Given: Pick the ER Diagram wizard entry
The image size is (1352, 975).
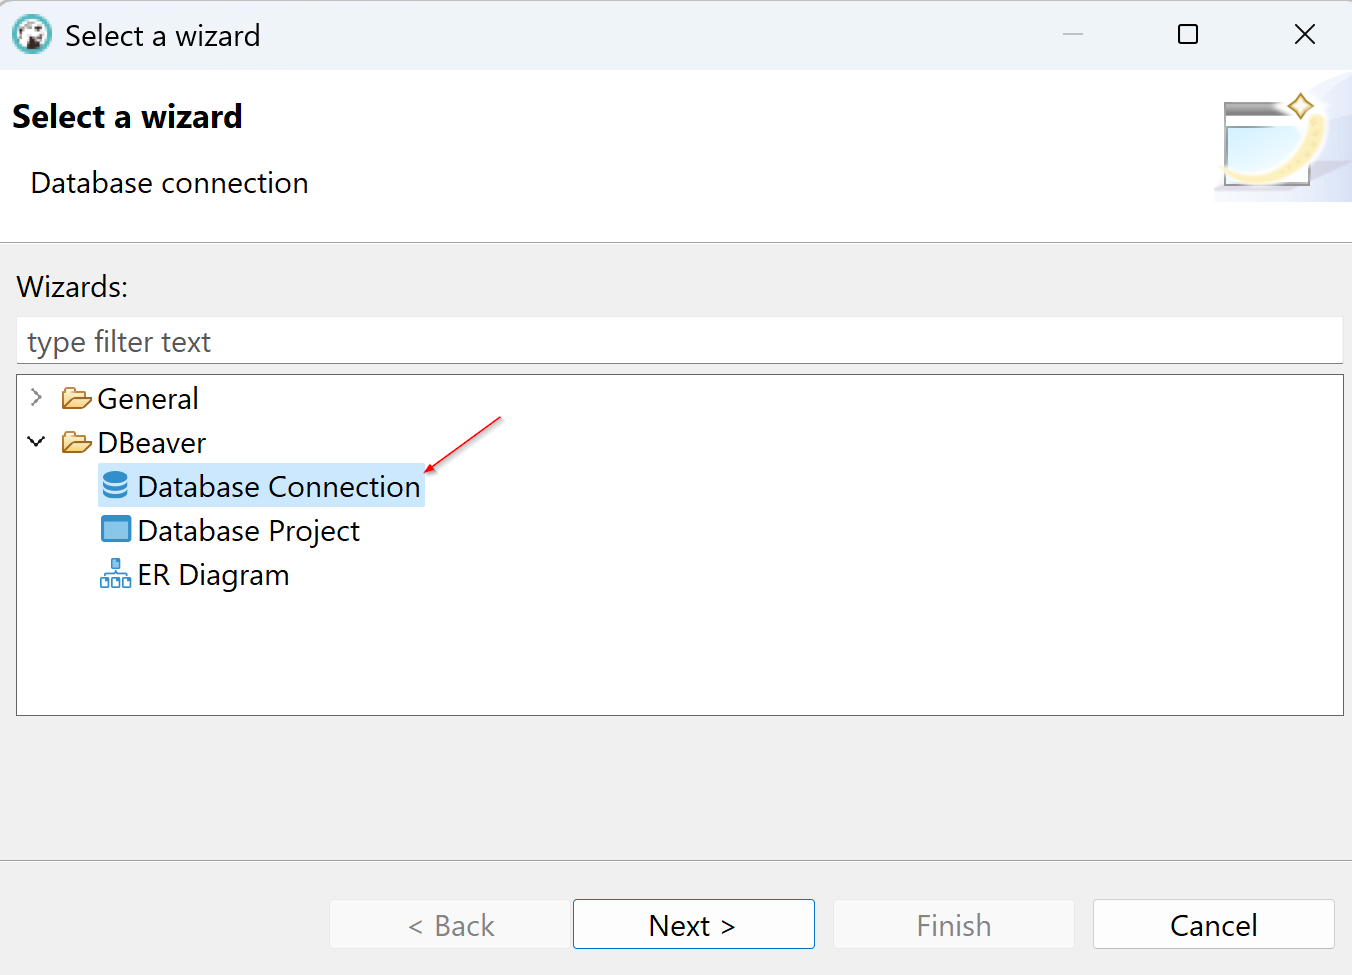Looking at the screenshot, I should [213, 575].
